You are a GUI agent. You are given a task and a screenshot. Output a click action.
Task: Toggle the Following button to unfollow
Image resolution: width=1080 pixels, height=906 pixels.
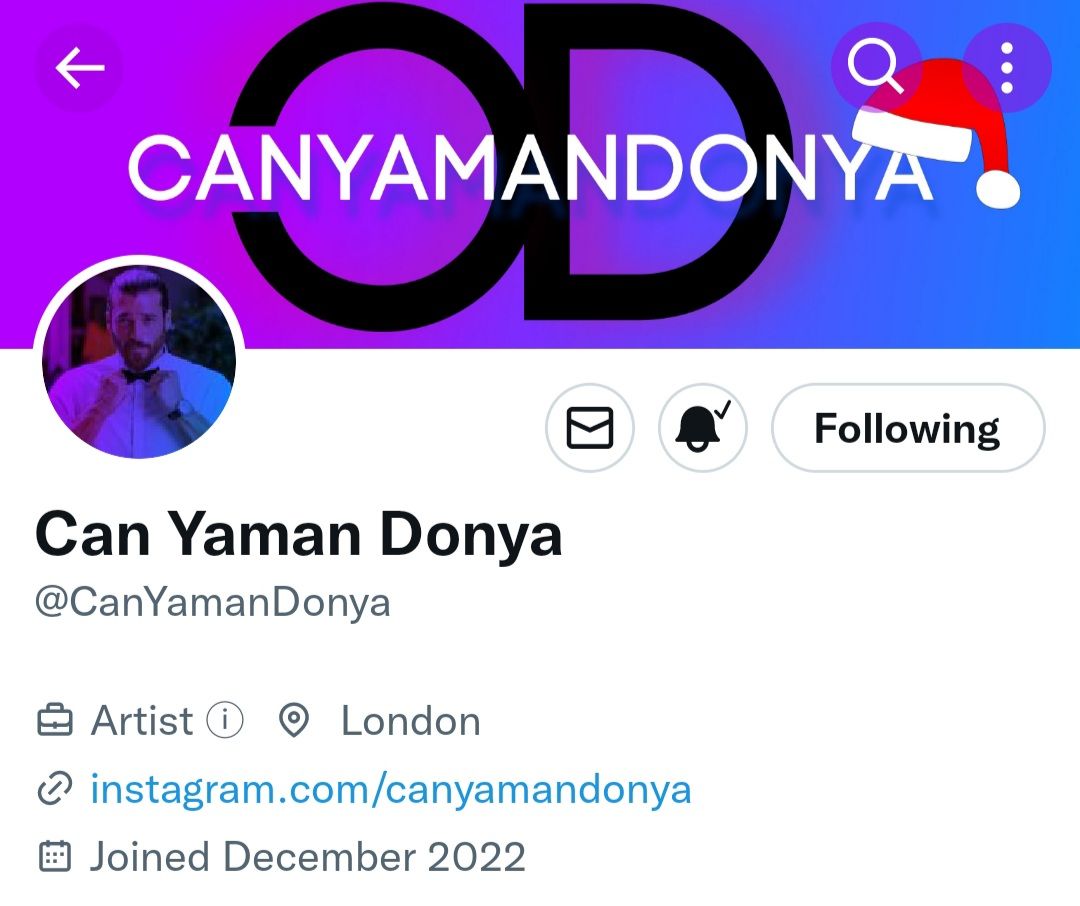(x=908, y=428)
